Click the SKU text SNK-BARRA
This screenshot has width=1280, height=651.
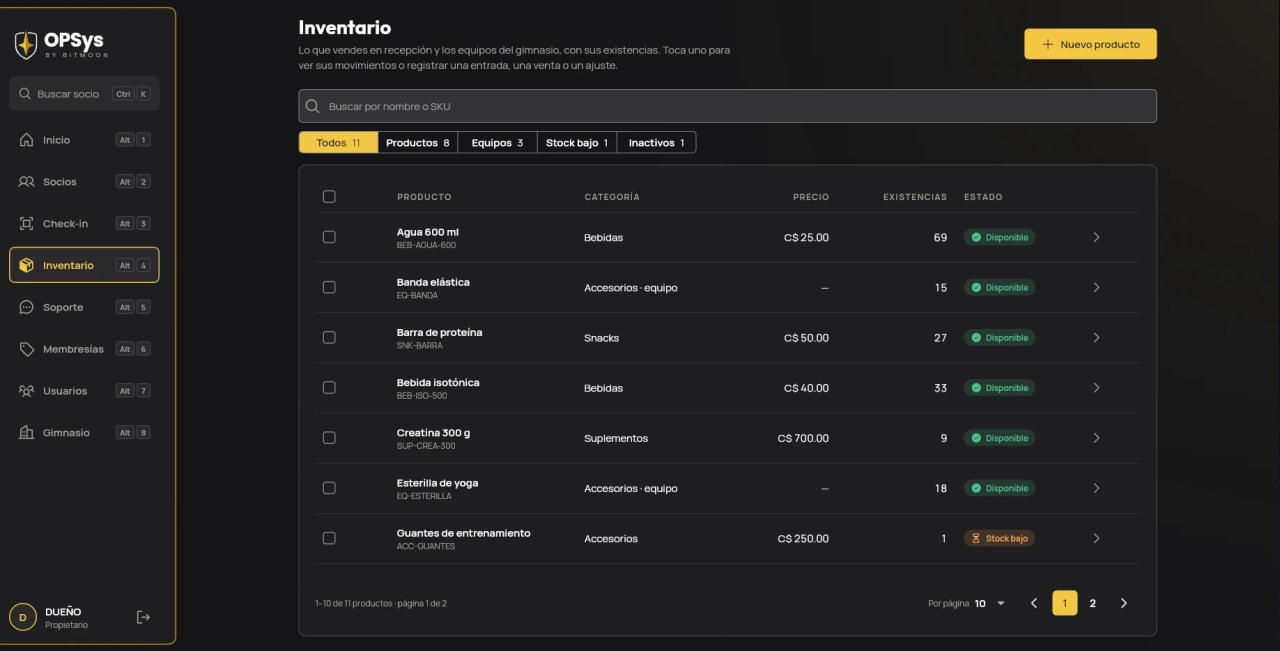(x=420, y=346)
